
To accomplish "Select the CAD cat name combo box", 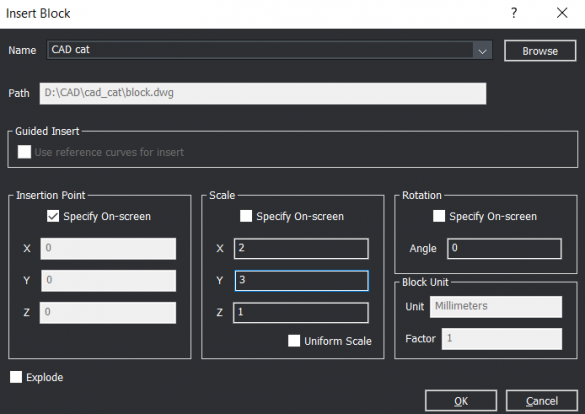I will point(269,50).
